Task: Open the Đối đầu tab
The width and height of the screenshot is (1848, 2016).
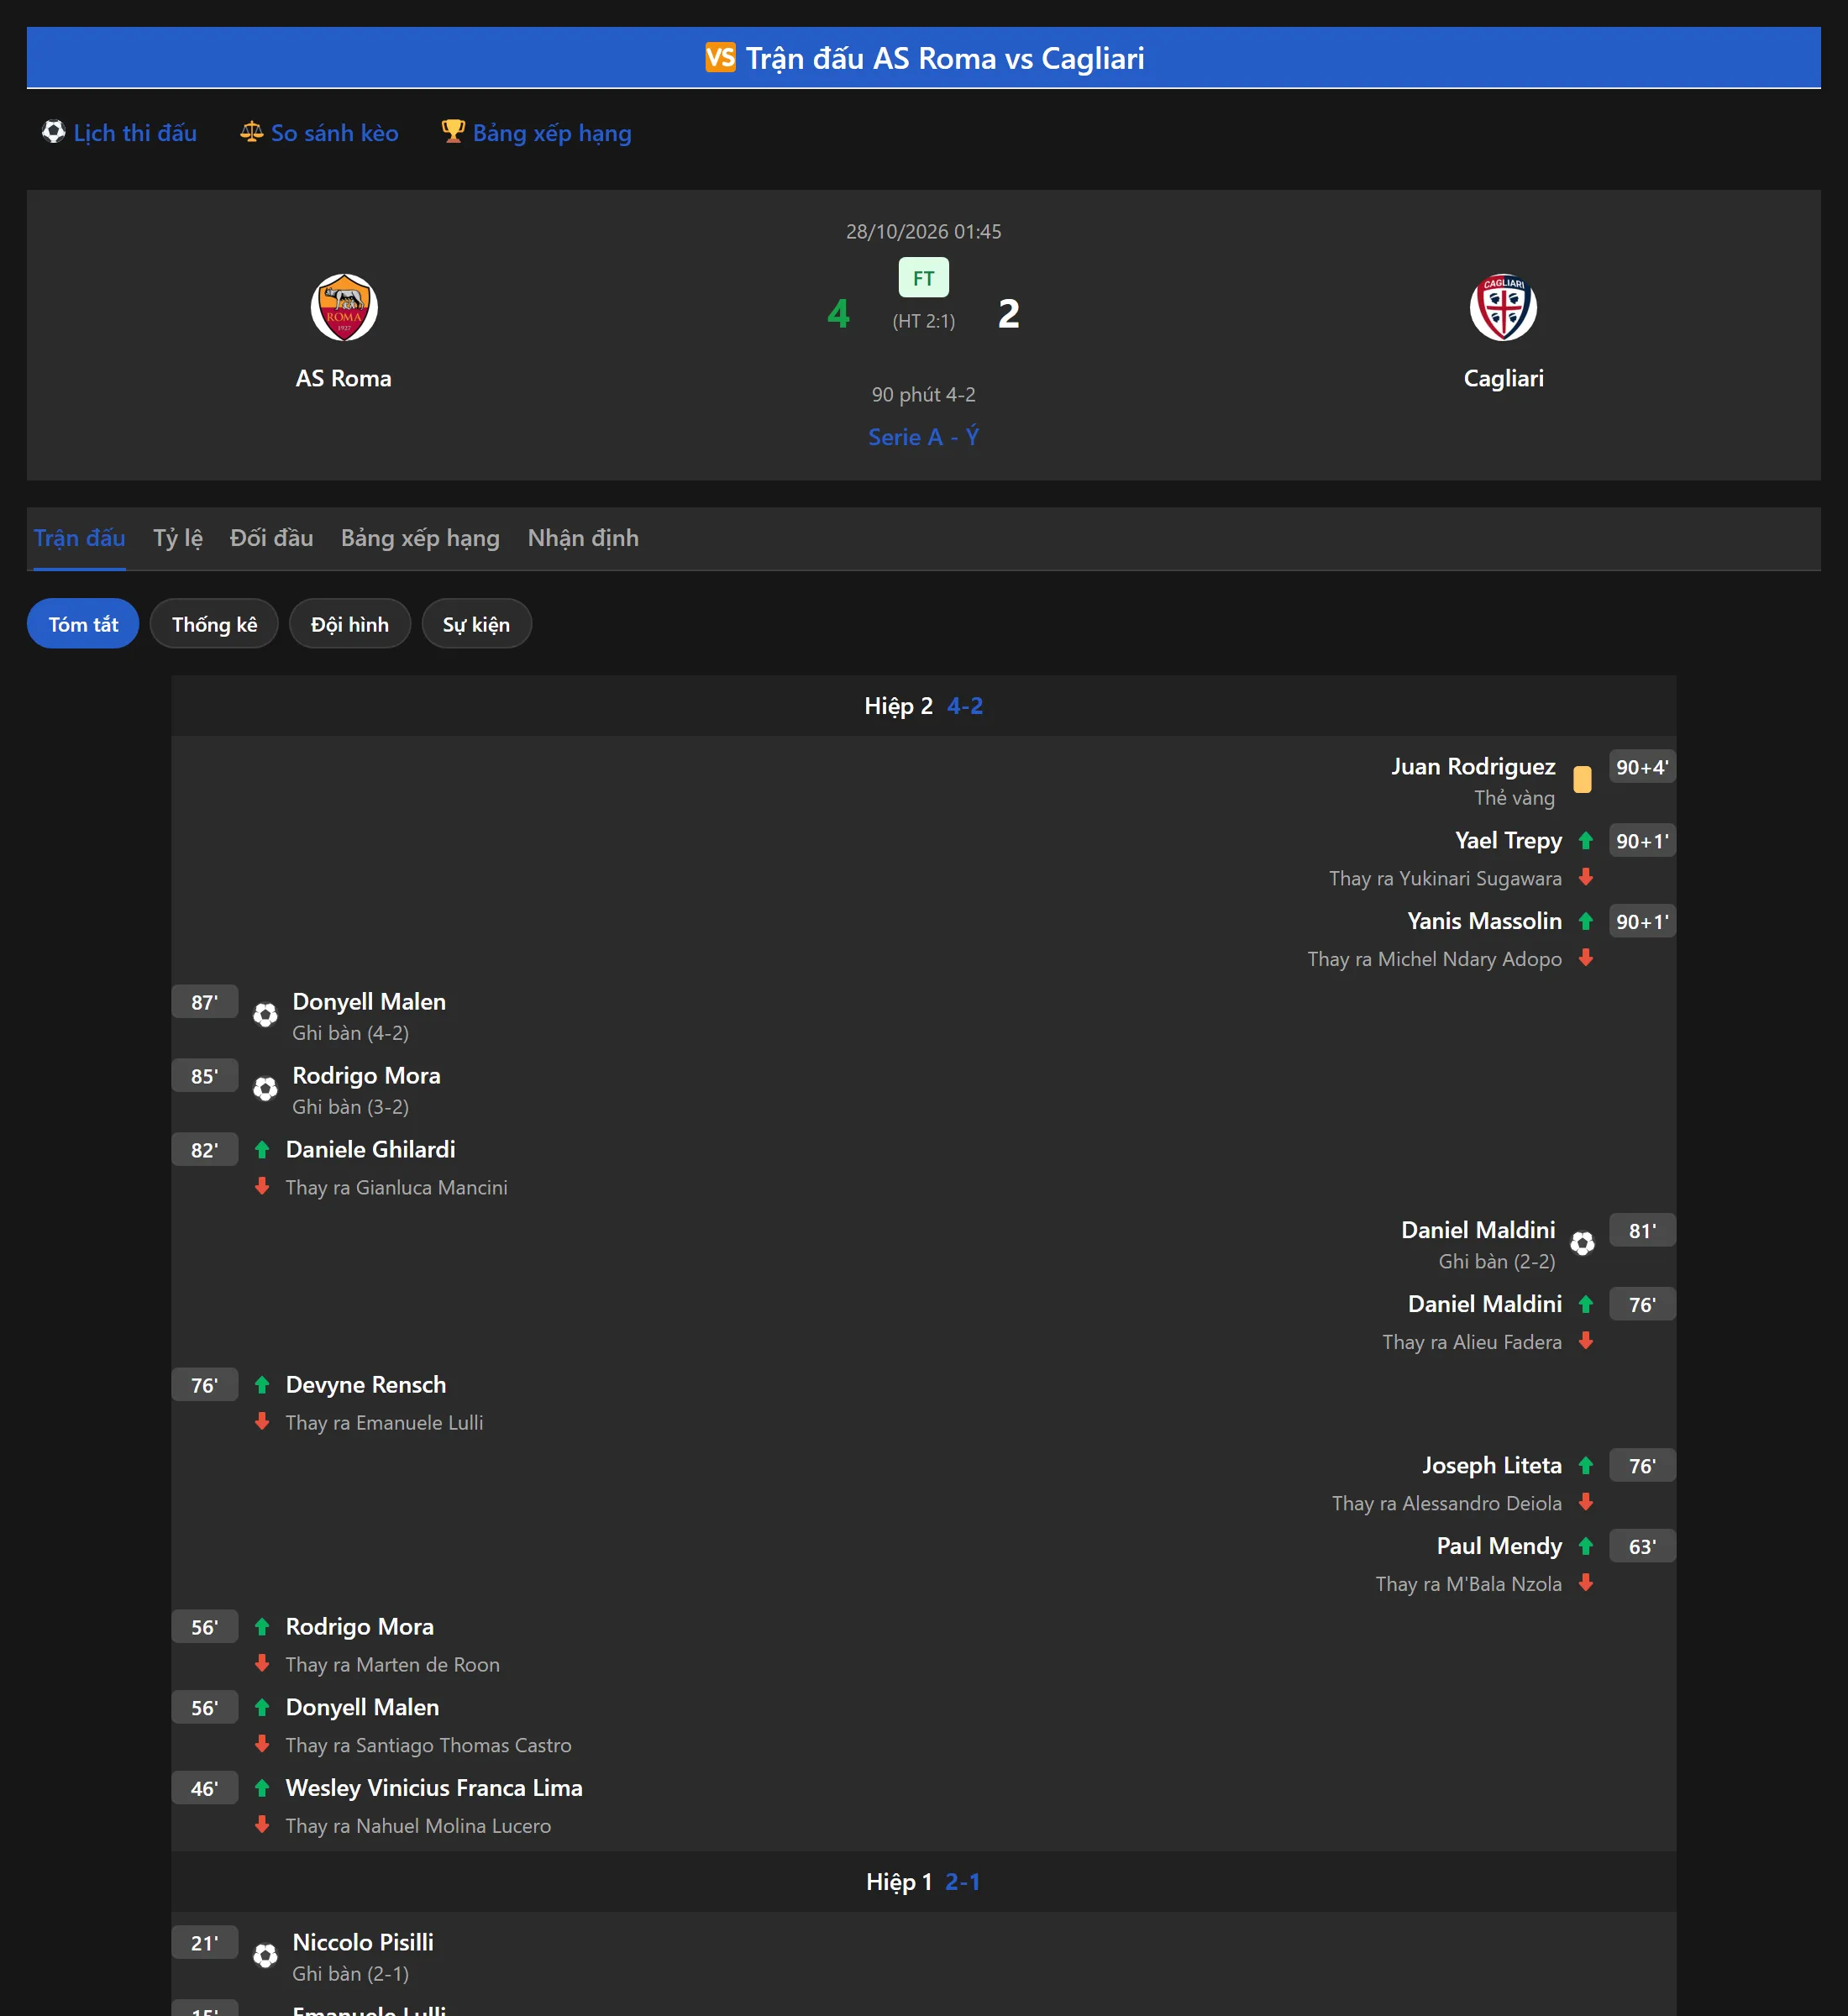Action: click(x=271, y=538)
